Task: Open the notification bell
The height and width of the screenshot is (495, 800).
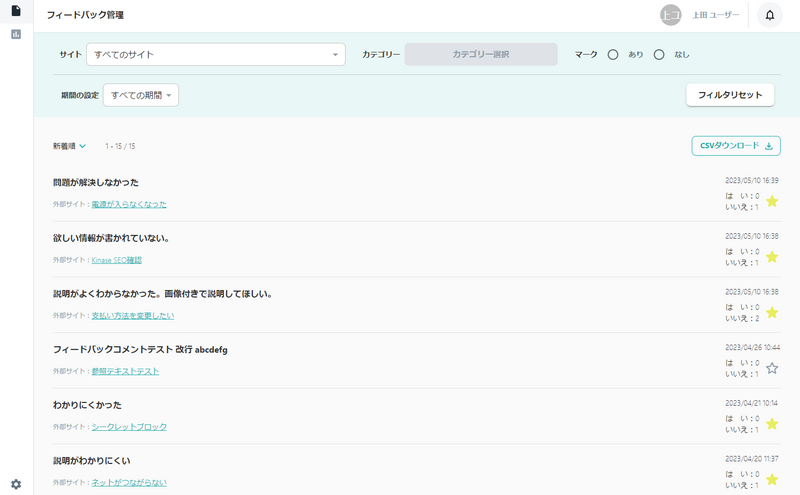Action: pos(769,15)
